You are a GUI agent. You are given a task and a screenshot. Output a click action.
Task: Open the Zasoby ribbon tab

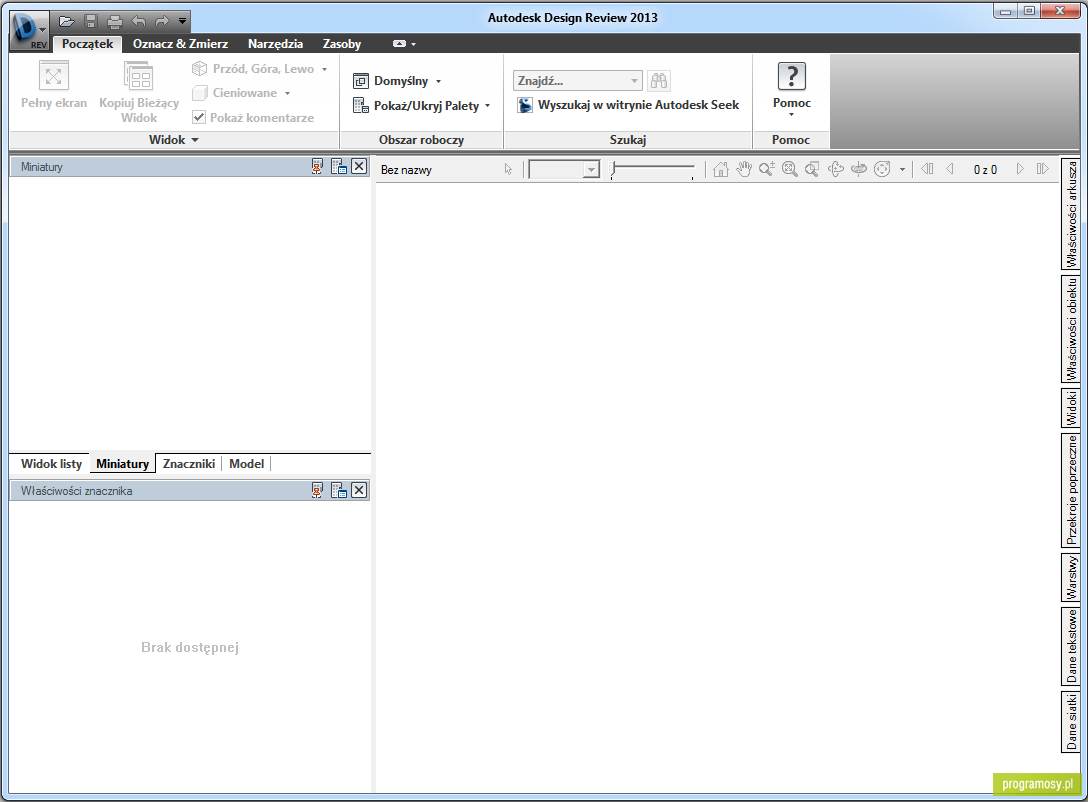point(342,44)
